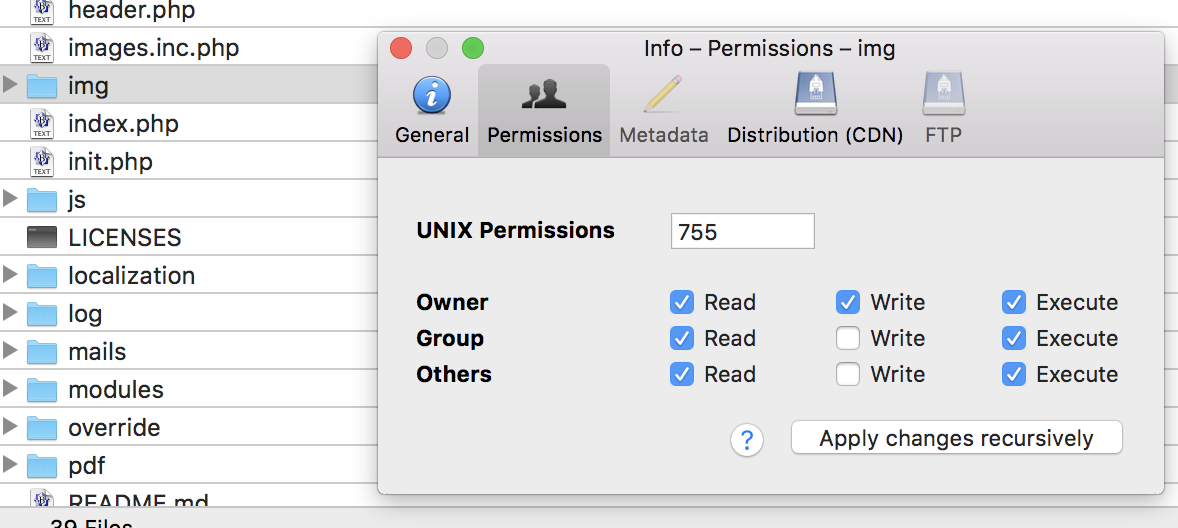Screen dimensions: 1178x528
Task: Click the help question mark icon
Action: [747, 439]
